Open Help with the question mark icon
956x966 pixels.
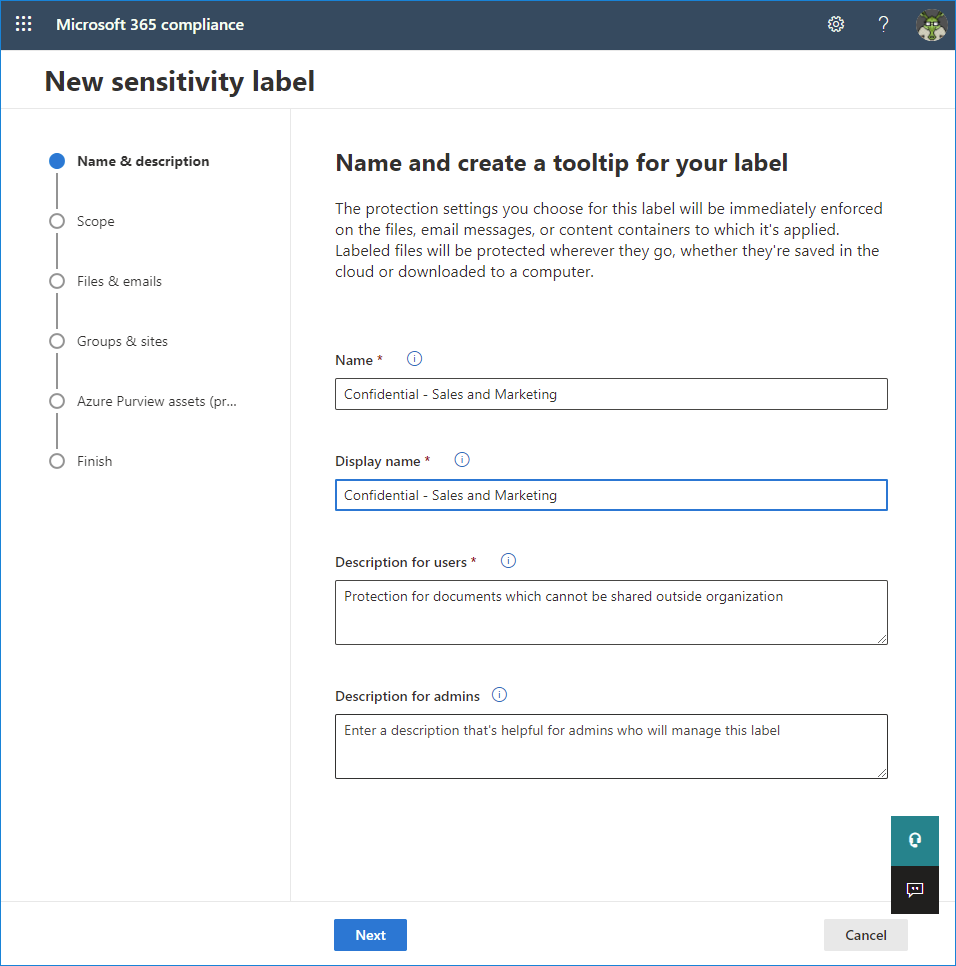click(883, 24)
